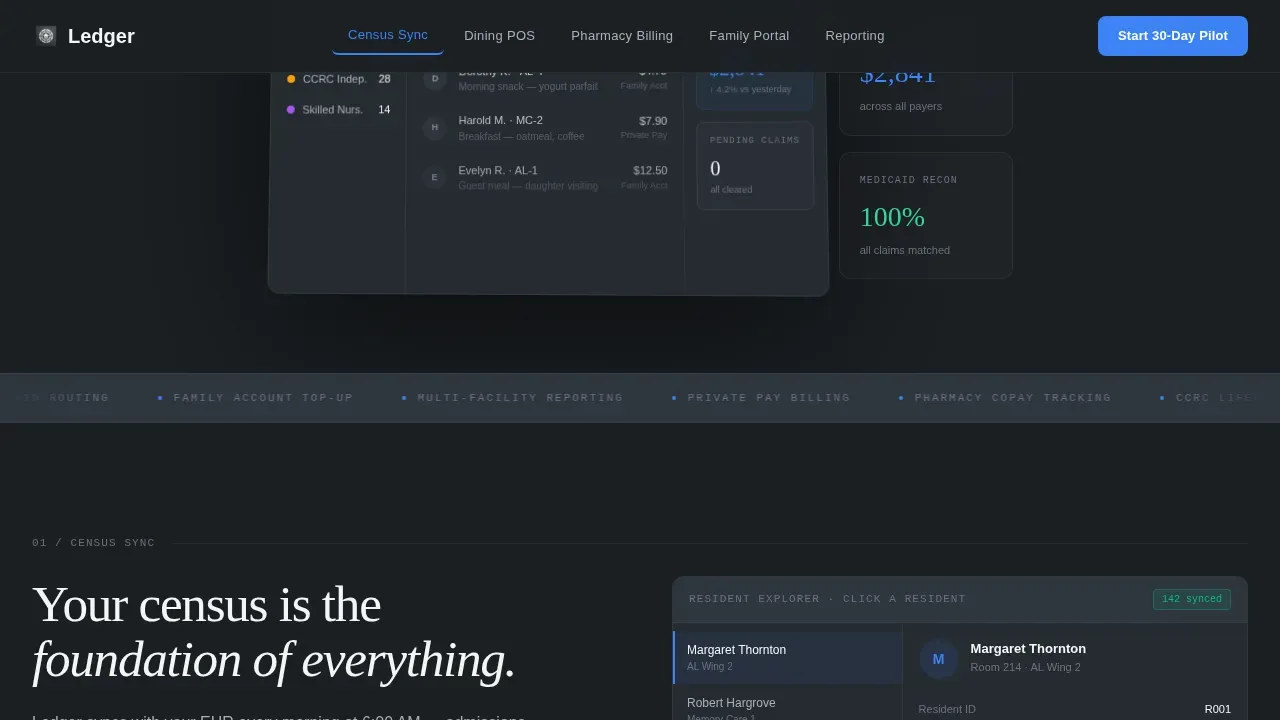Click the Medicaid Recon 100% card

click(926, 215)
